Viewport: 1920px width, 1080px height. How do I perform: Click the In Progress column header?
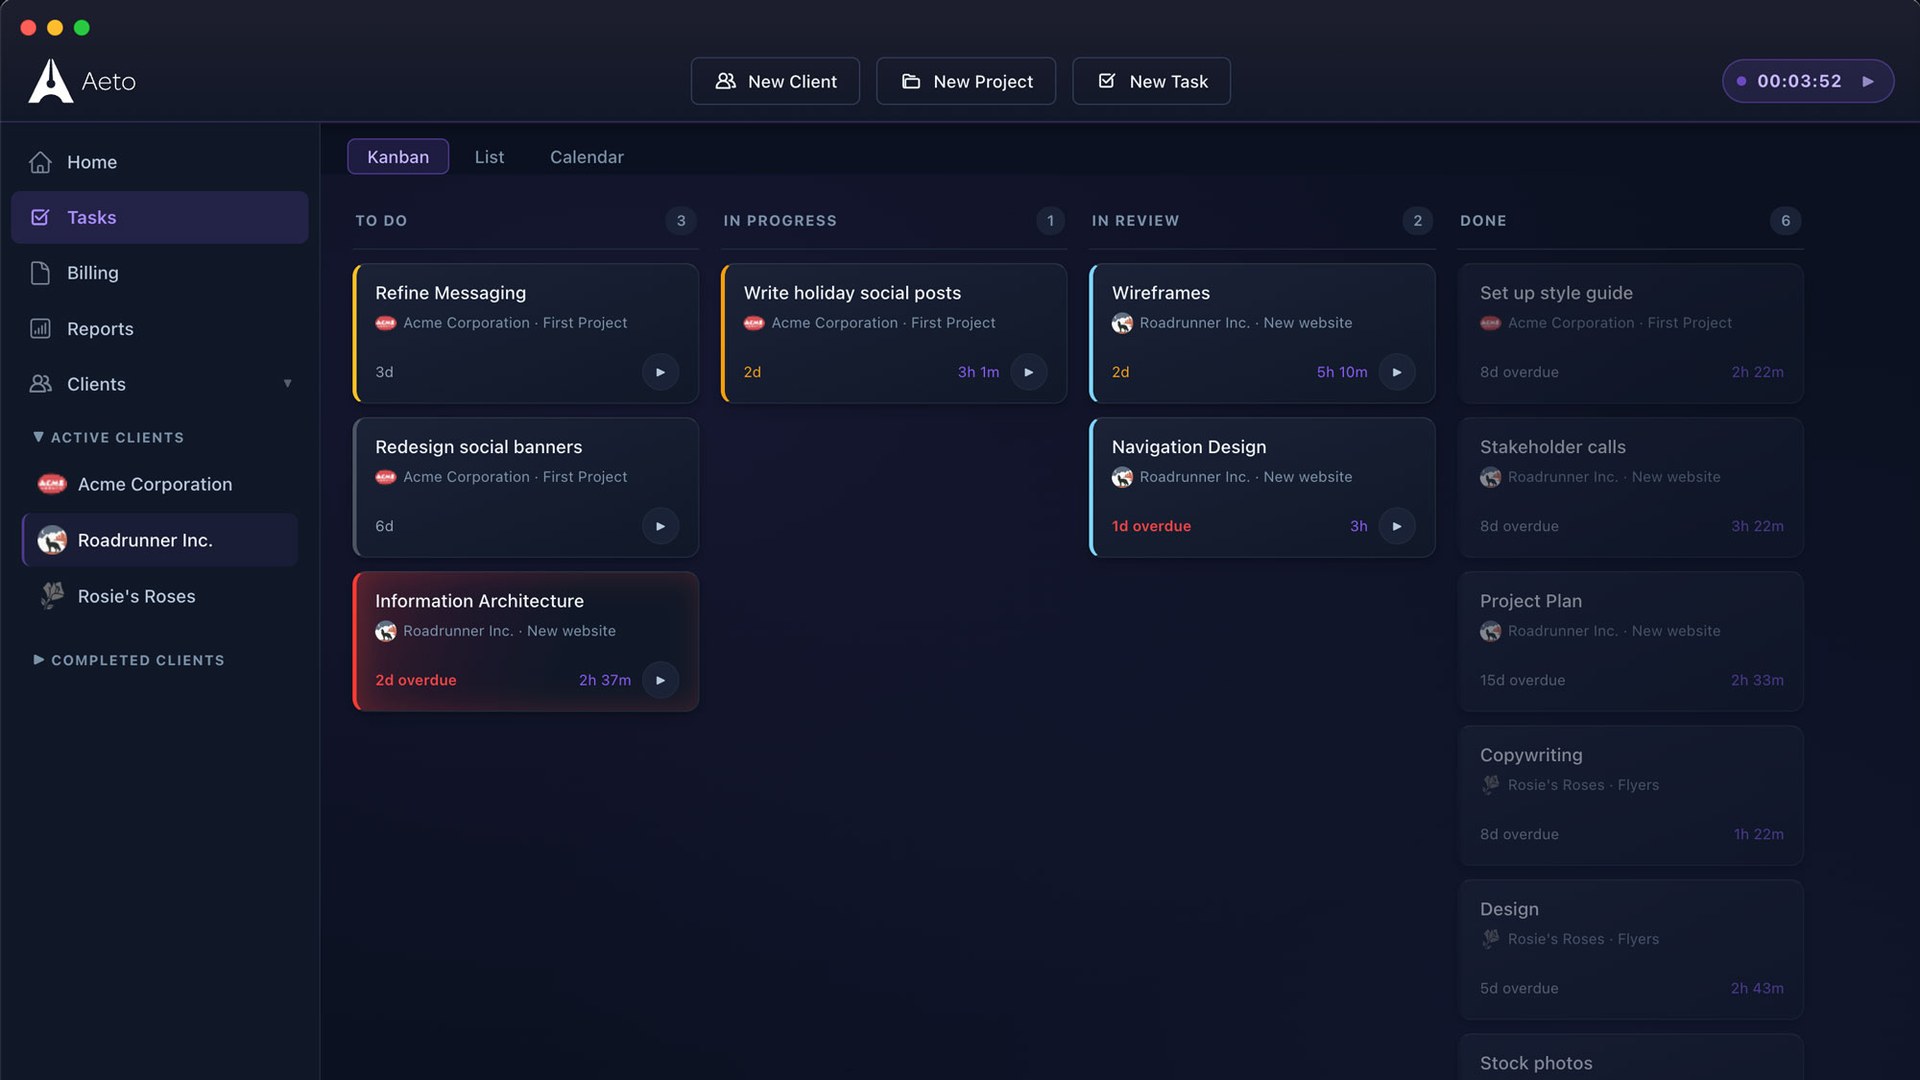(780, 221)
